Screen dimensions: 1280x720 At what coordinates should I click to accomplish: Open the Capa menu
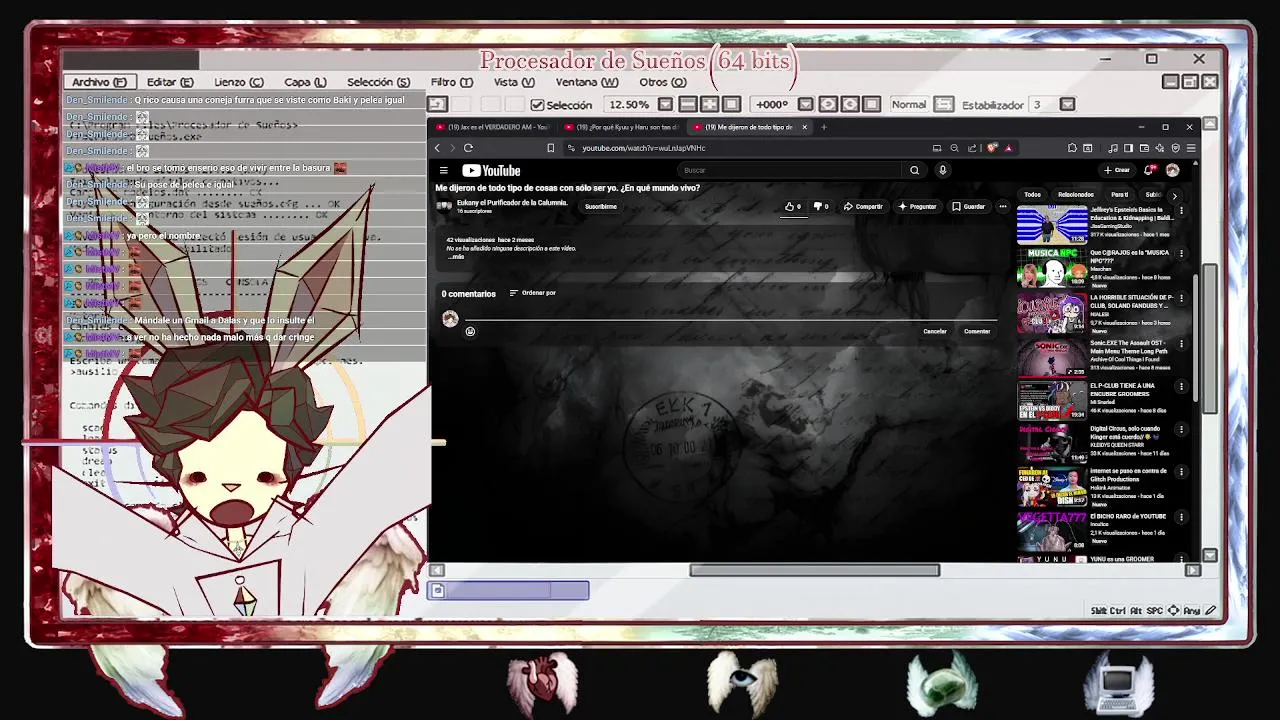pos(305,82)
